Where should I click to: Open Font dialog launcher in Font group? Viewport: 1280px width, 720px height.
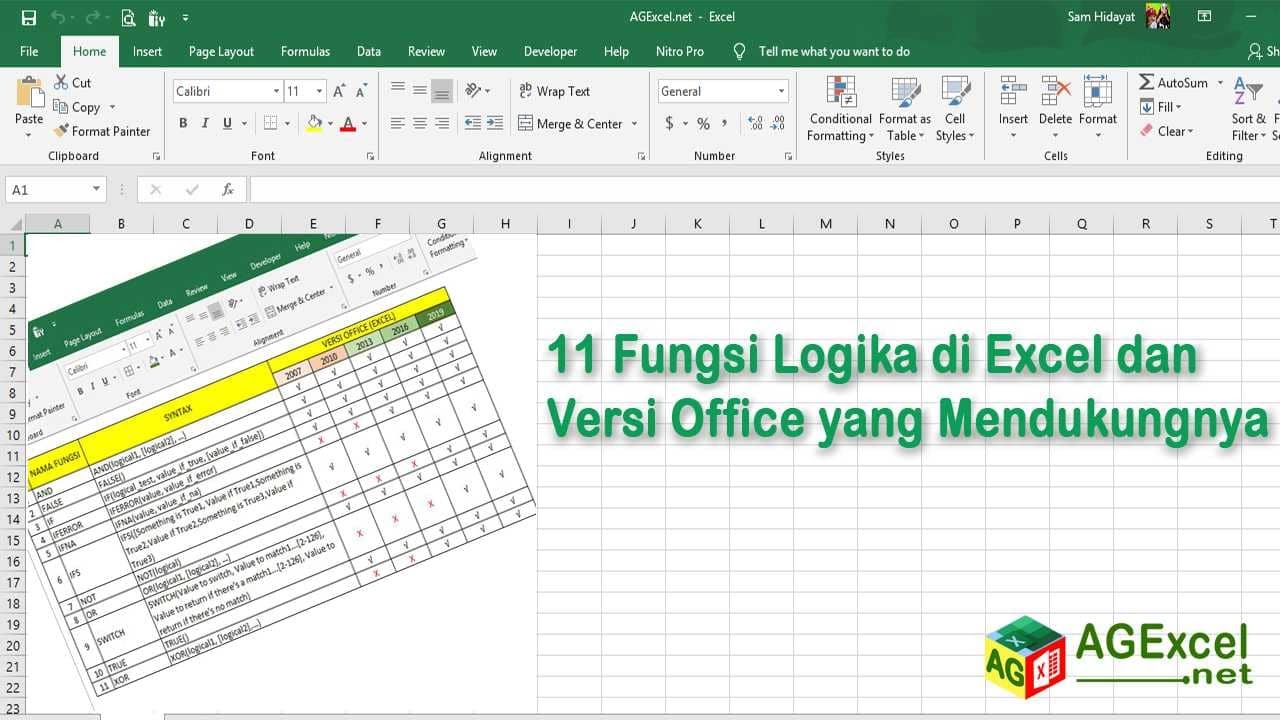371,156
